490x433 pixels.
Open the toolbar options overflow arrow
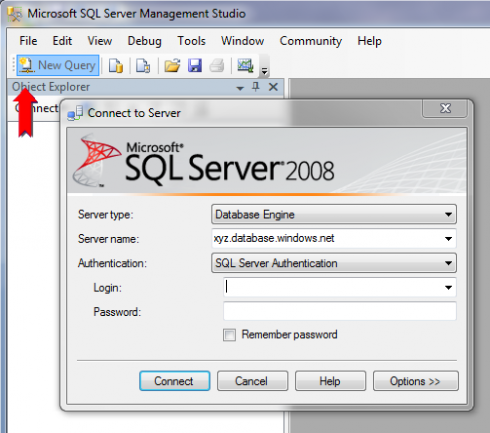264,71
